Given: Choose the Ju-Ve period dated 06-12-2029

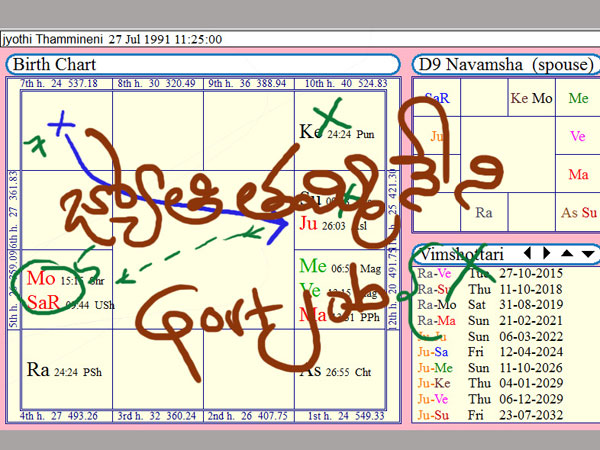Looking at the screenshot, I should coord(505,400).
